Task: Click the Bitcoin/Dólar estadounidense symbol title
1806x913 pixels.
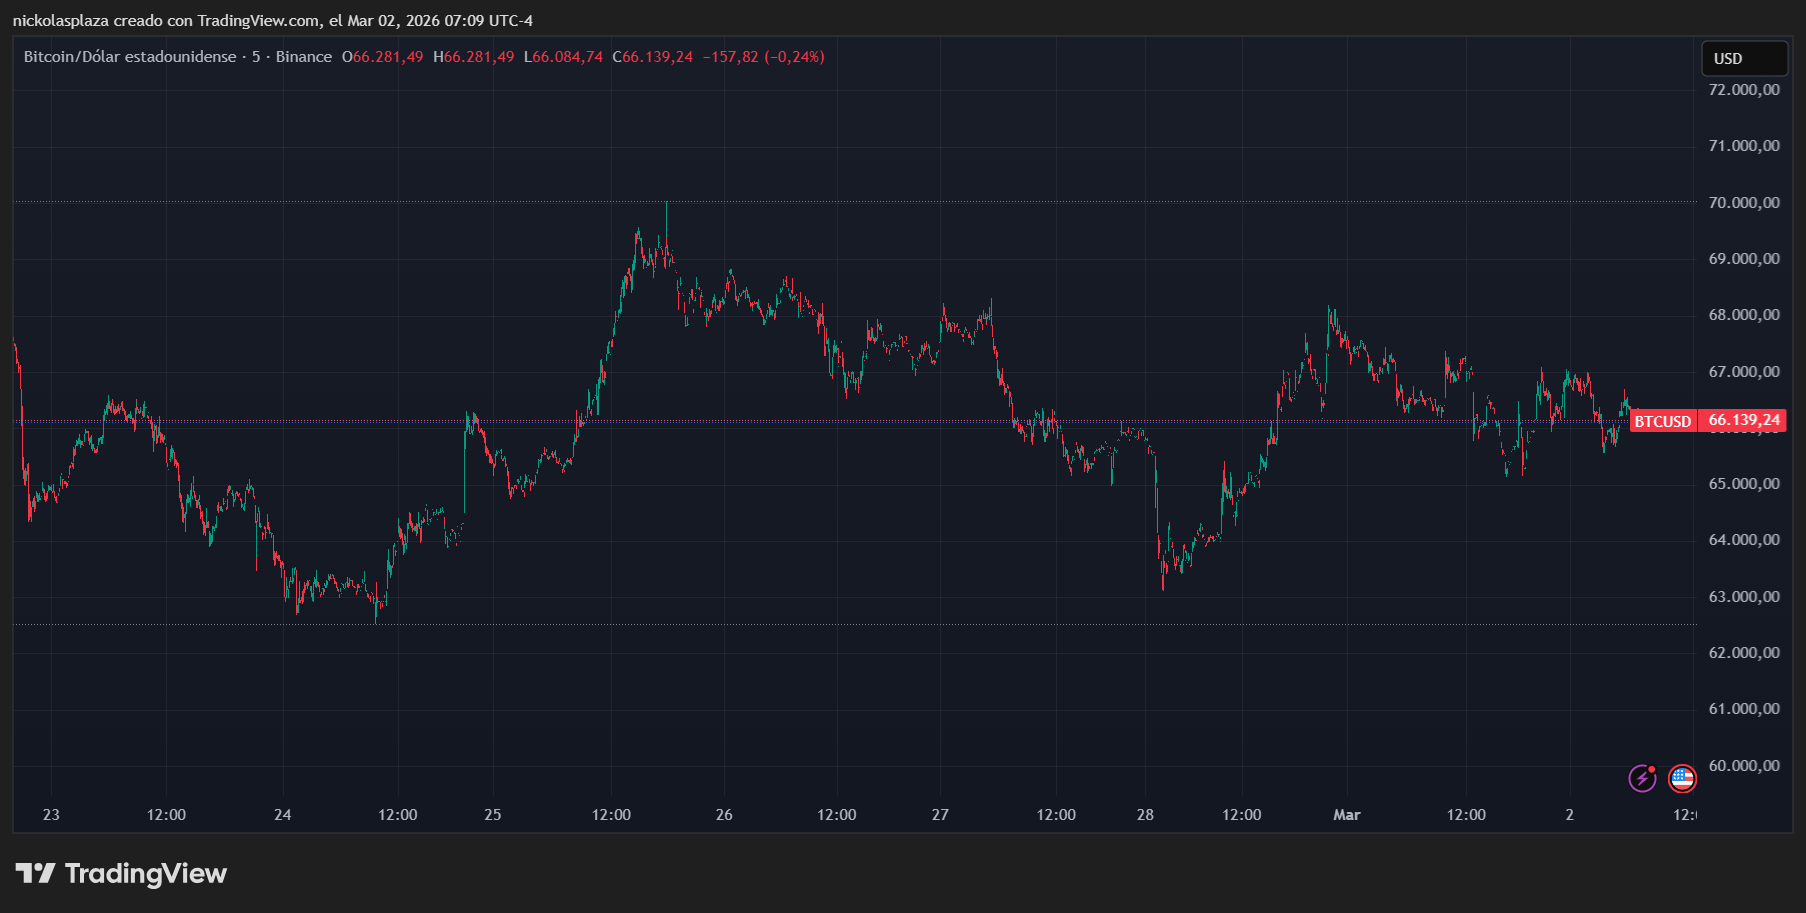Action: (x=130, y=57)
